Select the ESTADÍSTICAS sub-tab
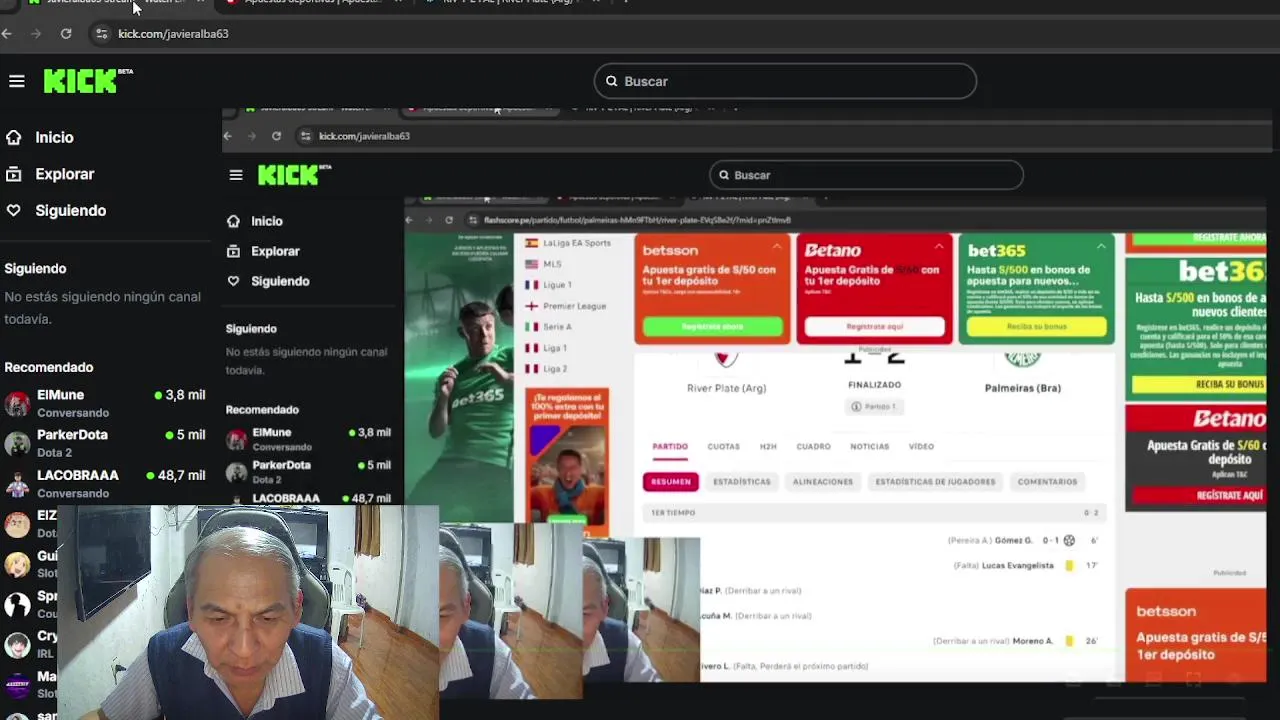Screen dimensions: 1280x720 (742, 482)
